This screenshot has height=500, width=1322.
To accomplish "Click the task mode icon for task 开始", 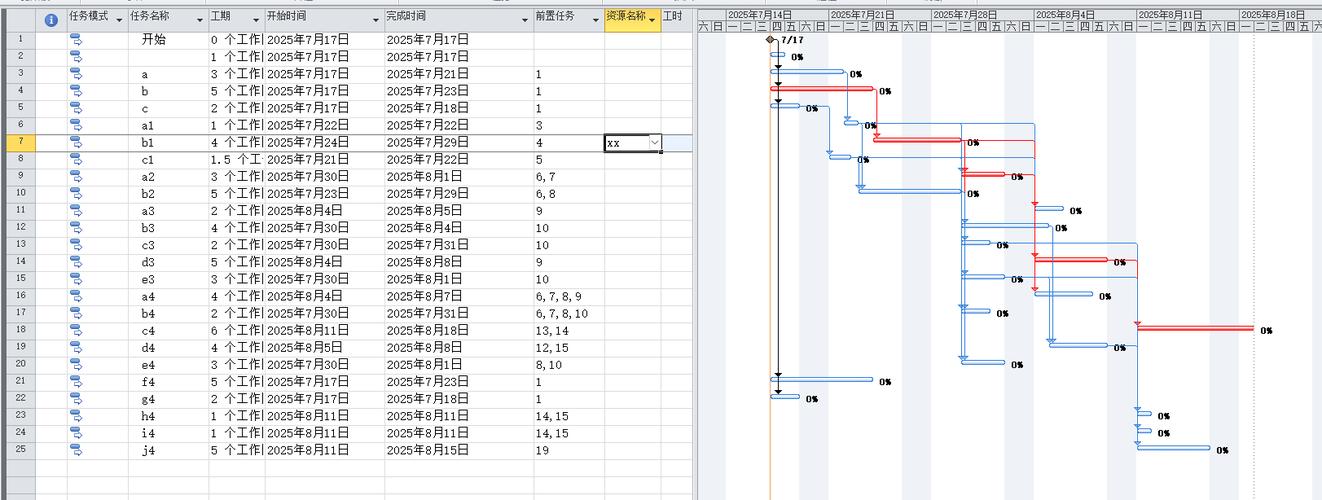I will (x=76, y=40).
